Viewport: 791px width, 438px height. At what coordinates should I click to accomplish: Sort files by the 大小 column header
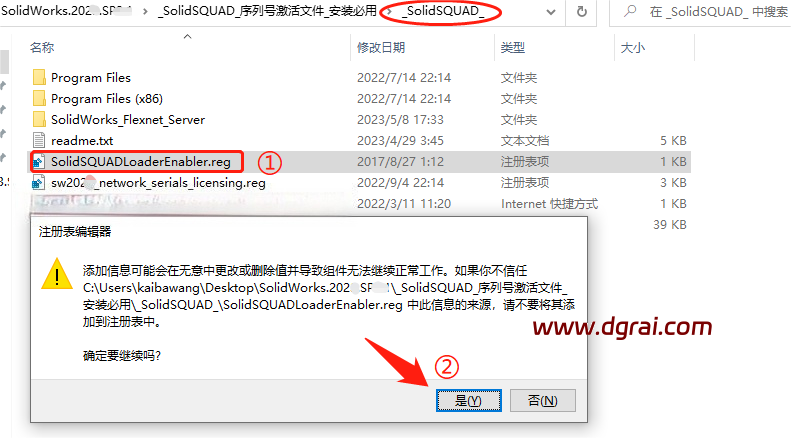633,47
